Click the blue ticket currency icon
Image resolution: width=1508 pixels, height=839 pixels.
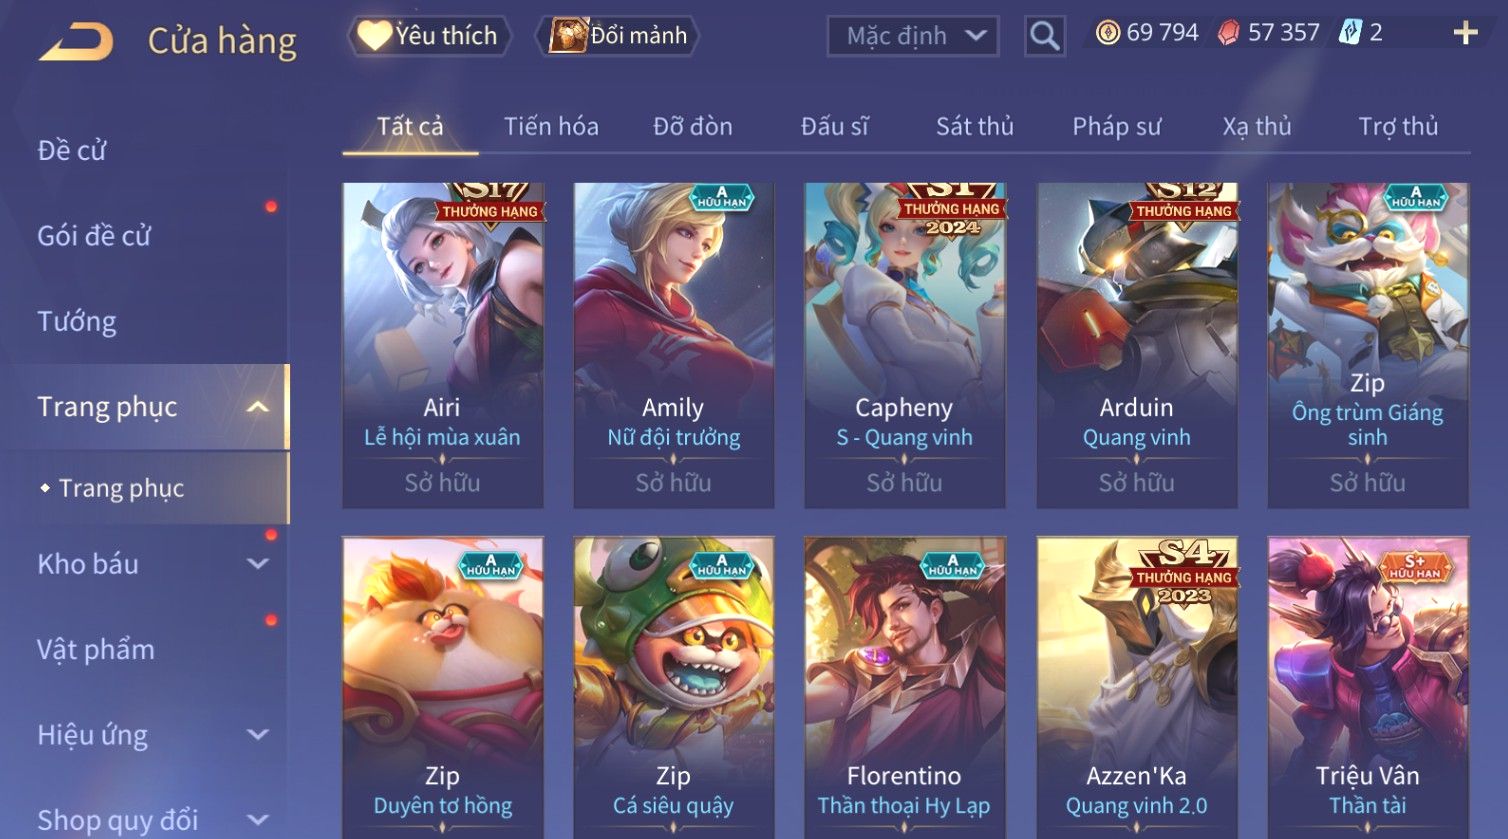pyautogui.click(x=1350, y=33)
